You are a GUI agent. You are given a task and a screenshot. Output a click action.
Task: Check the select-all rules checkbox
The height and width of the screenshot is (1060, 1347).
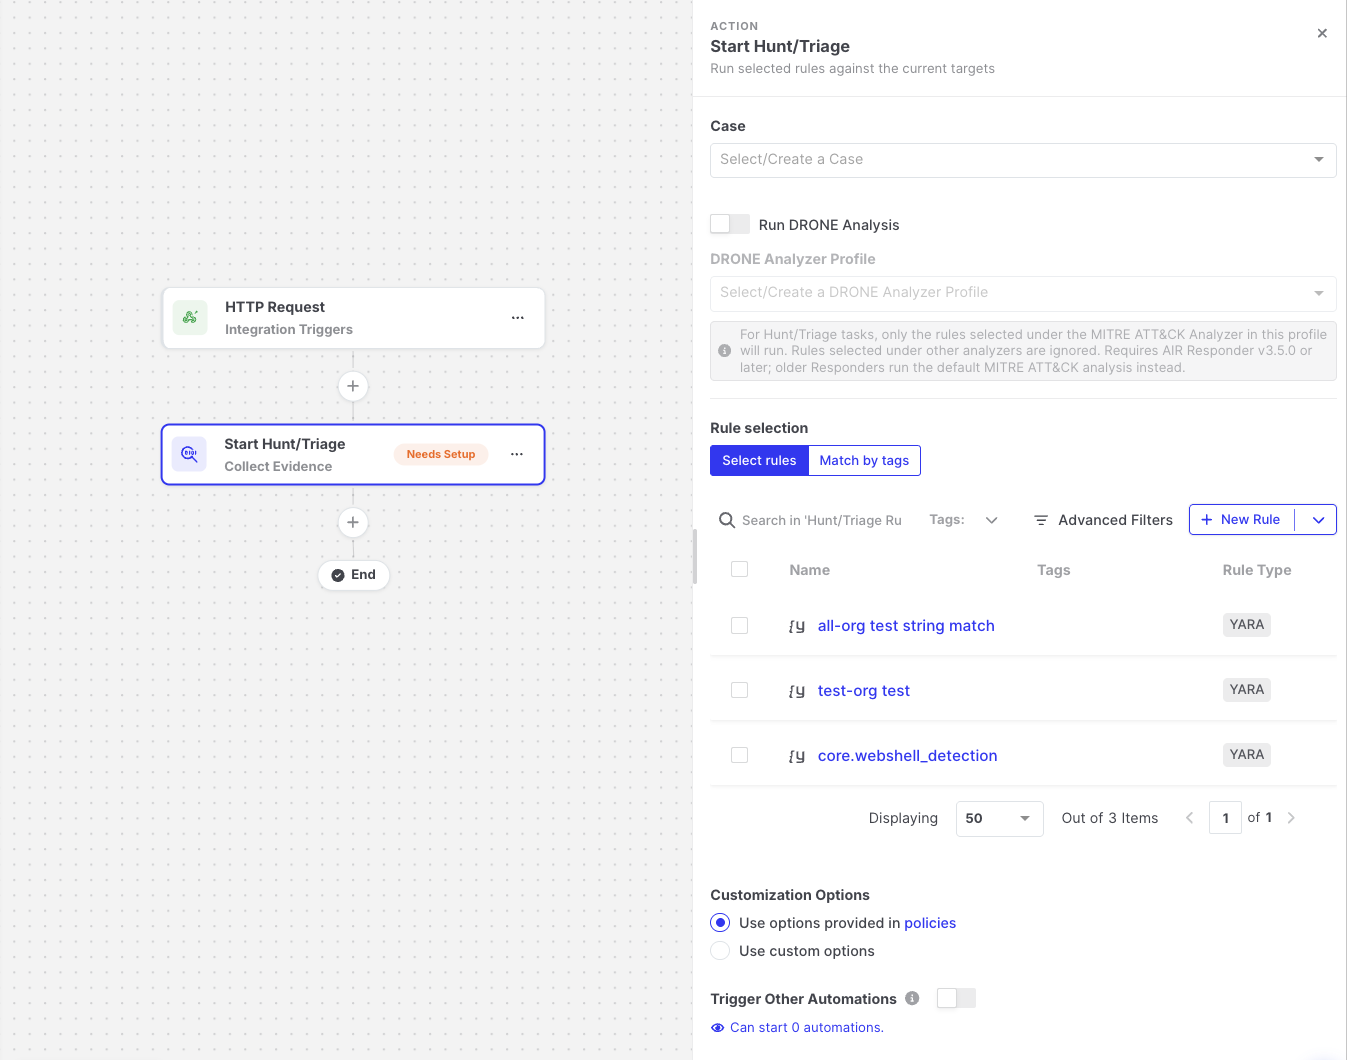[740, 569]
